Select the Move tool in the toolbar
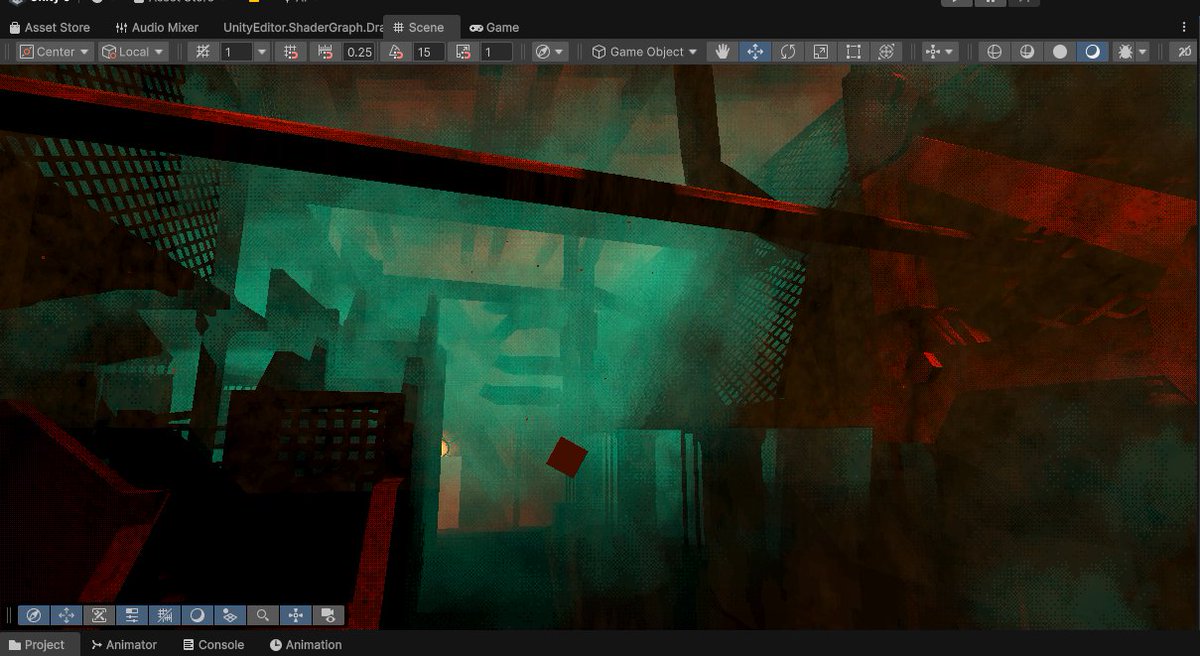 [754, 51]
